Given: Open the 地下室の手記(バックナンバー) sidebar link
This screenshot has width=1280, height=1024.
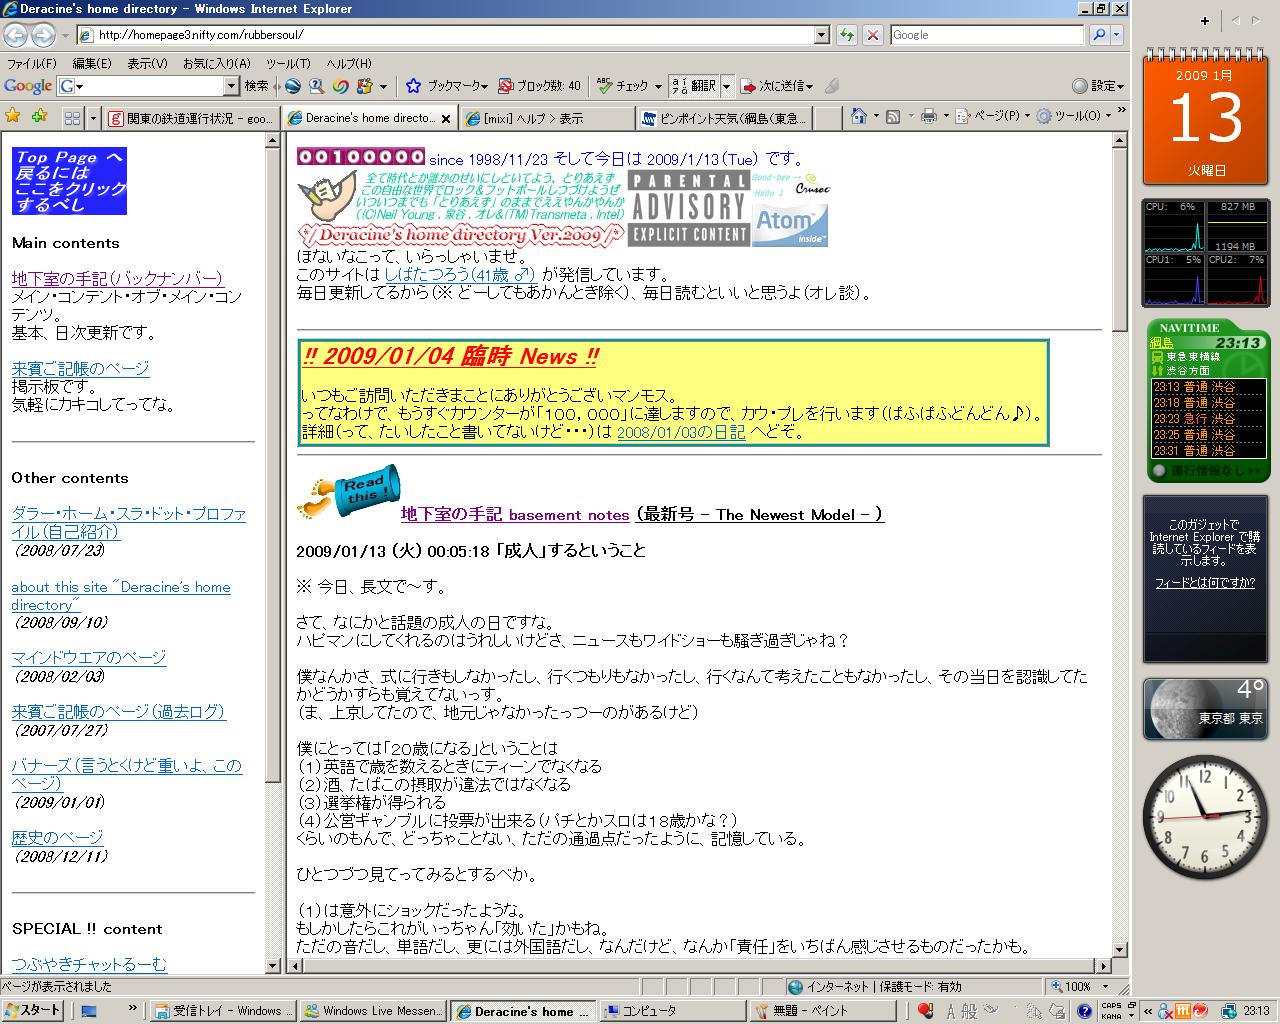Looking at the screenshot, I should [117, 278].
